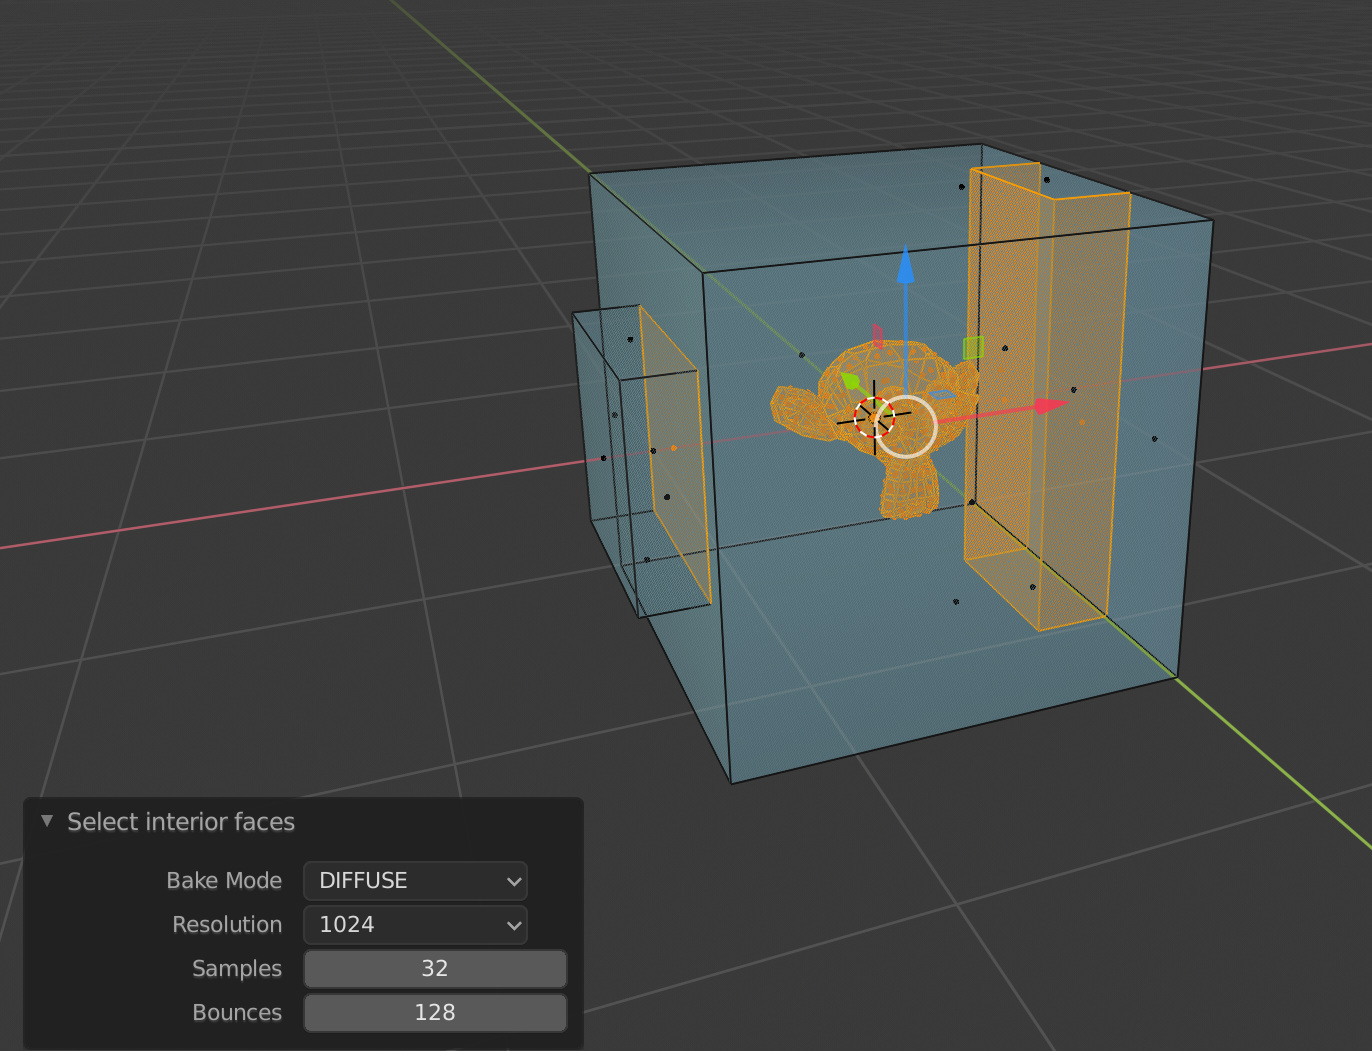
Task: Click the green plane handle square
Action: [x=973, y=348]
